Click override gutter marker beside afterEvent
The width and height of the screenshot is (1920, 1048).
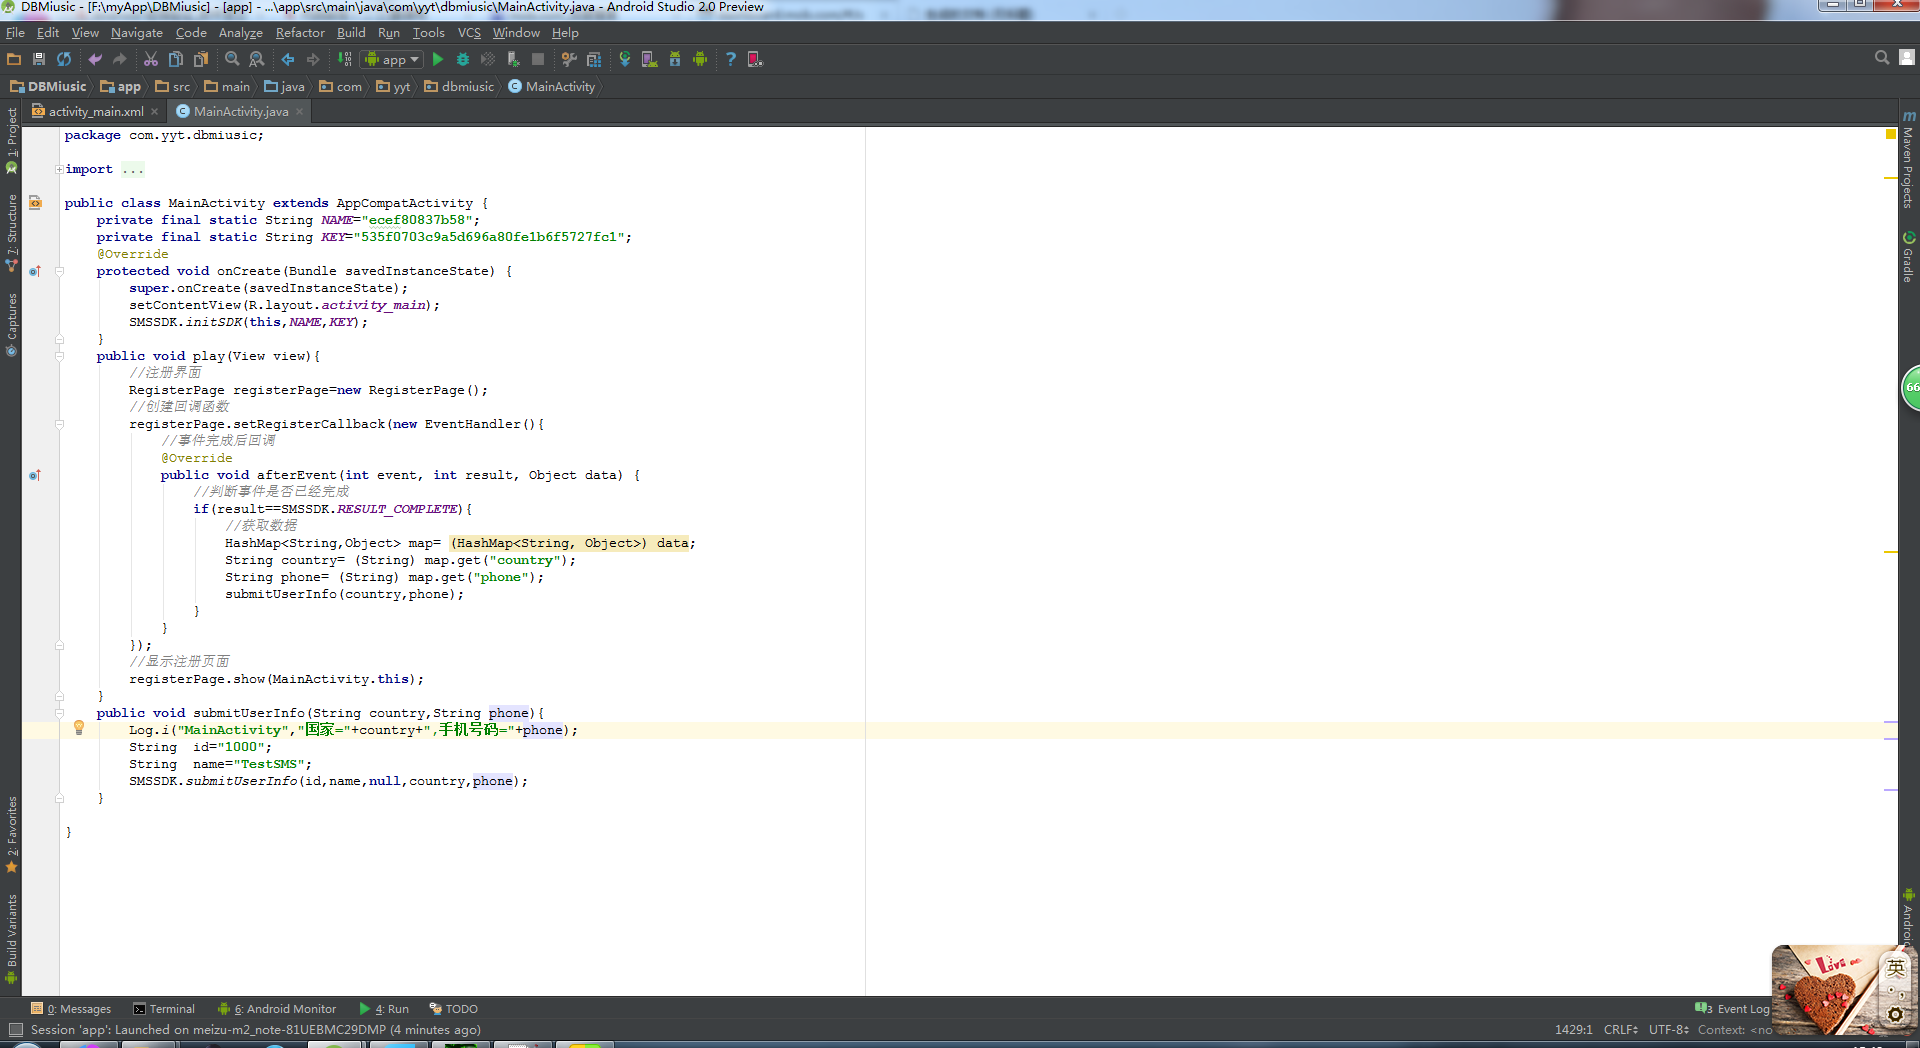pyautogui.click(x=35, y=475)
